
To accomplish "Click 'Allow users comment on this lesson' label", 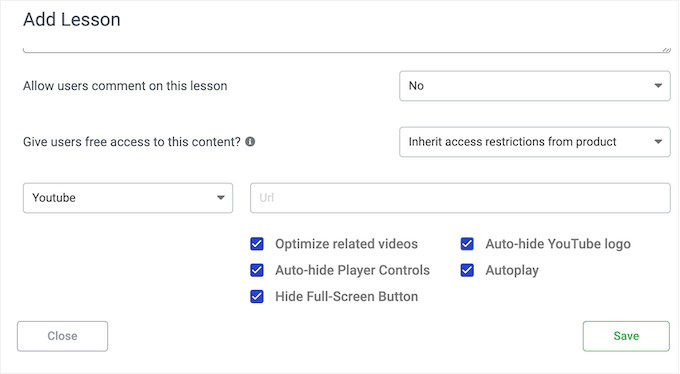I will 125,86.
